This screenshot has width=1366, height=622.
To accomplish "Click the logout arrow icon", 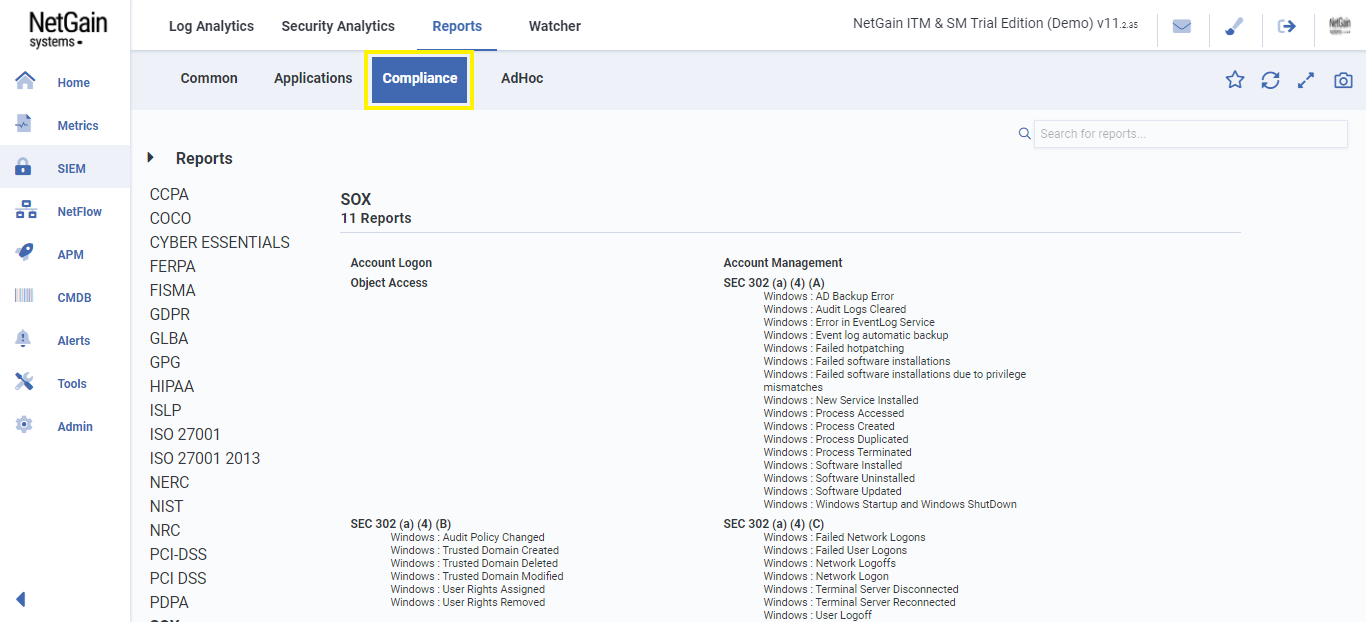I will pos(1287,27).
